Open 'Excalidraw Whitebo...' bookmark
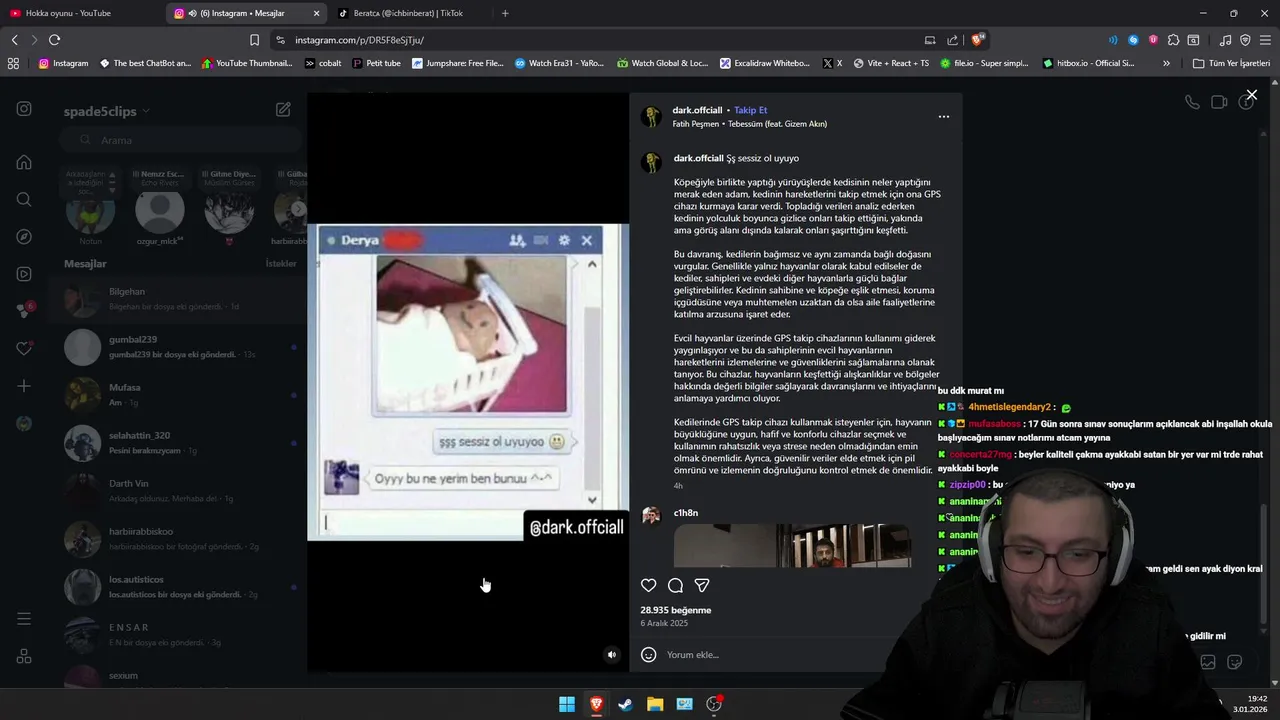The height and width of the screenshot is (720, 1280). pyautogui.click(x=764, y=63)
